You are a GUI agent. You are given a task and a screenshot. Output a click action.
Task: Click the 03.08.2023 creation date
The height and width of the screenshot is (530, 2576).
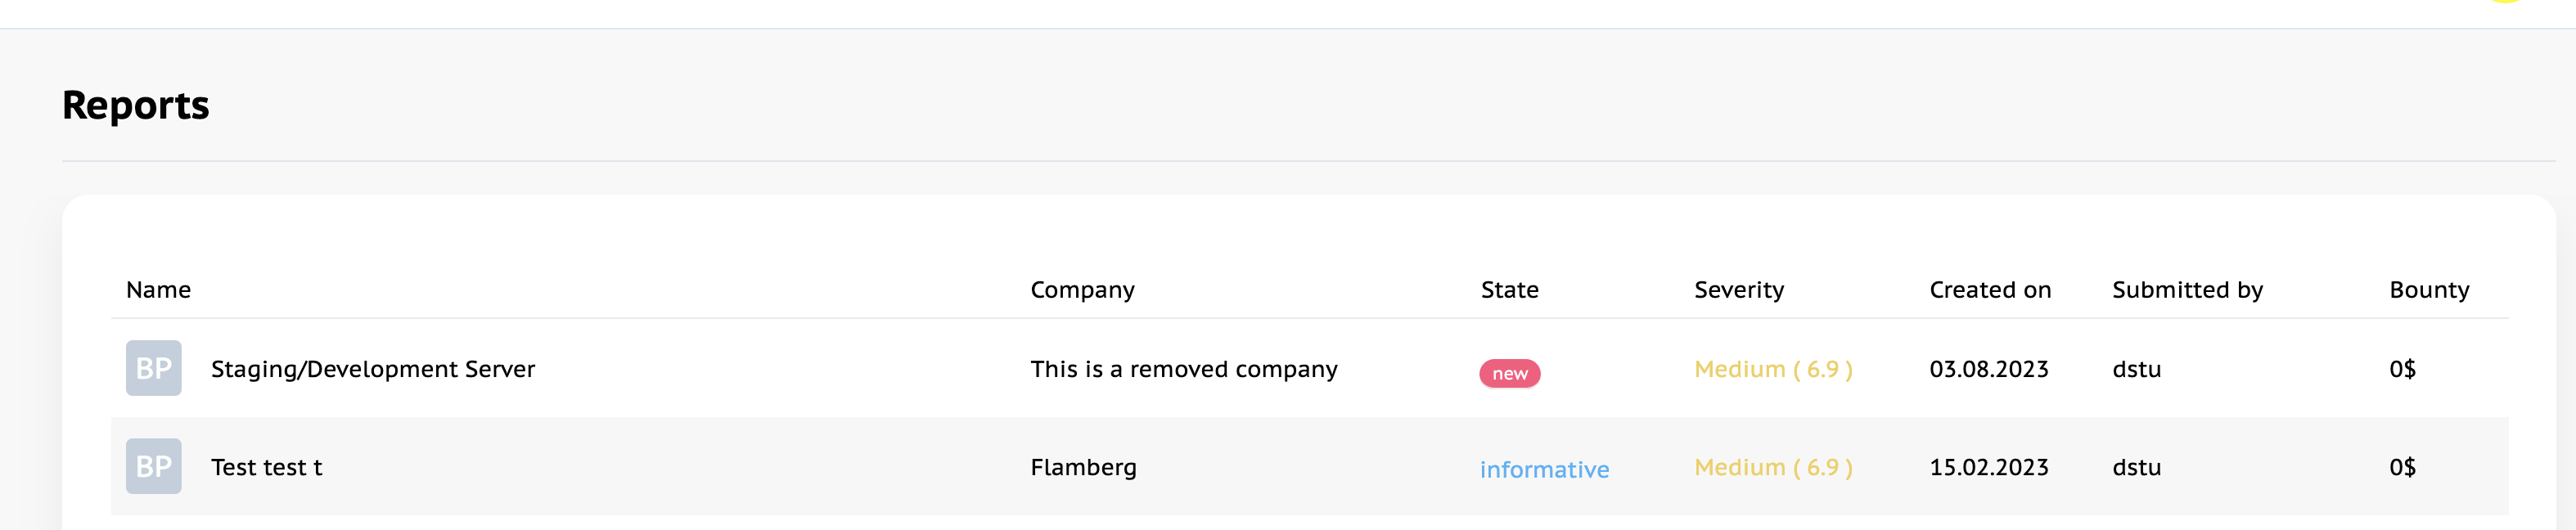pyautogui.click(x=1988, y=369)
